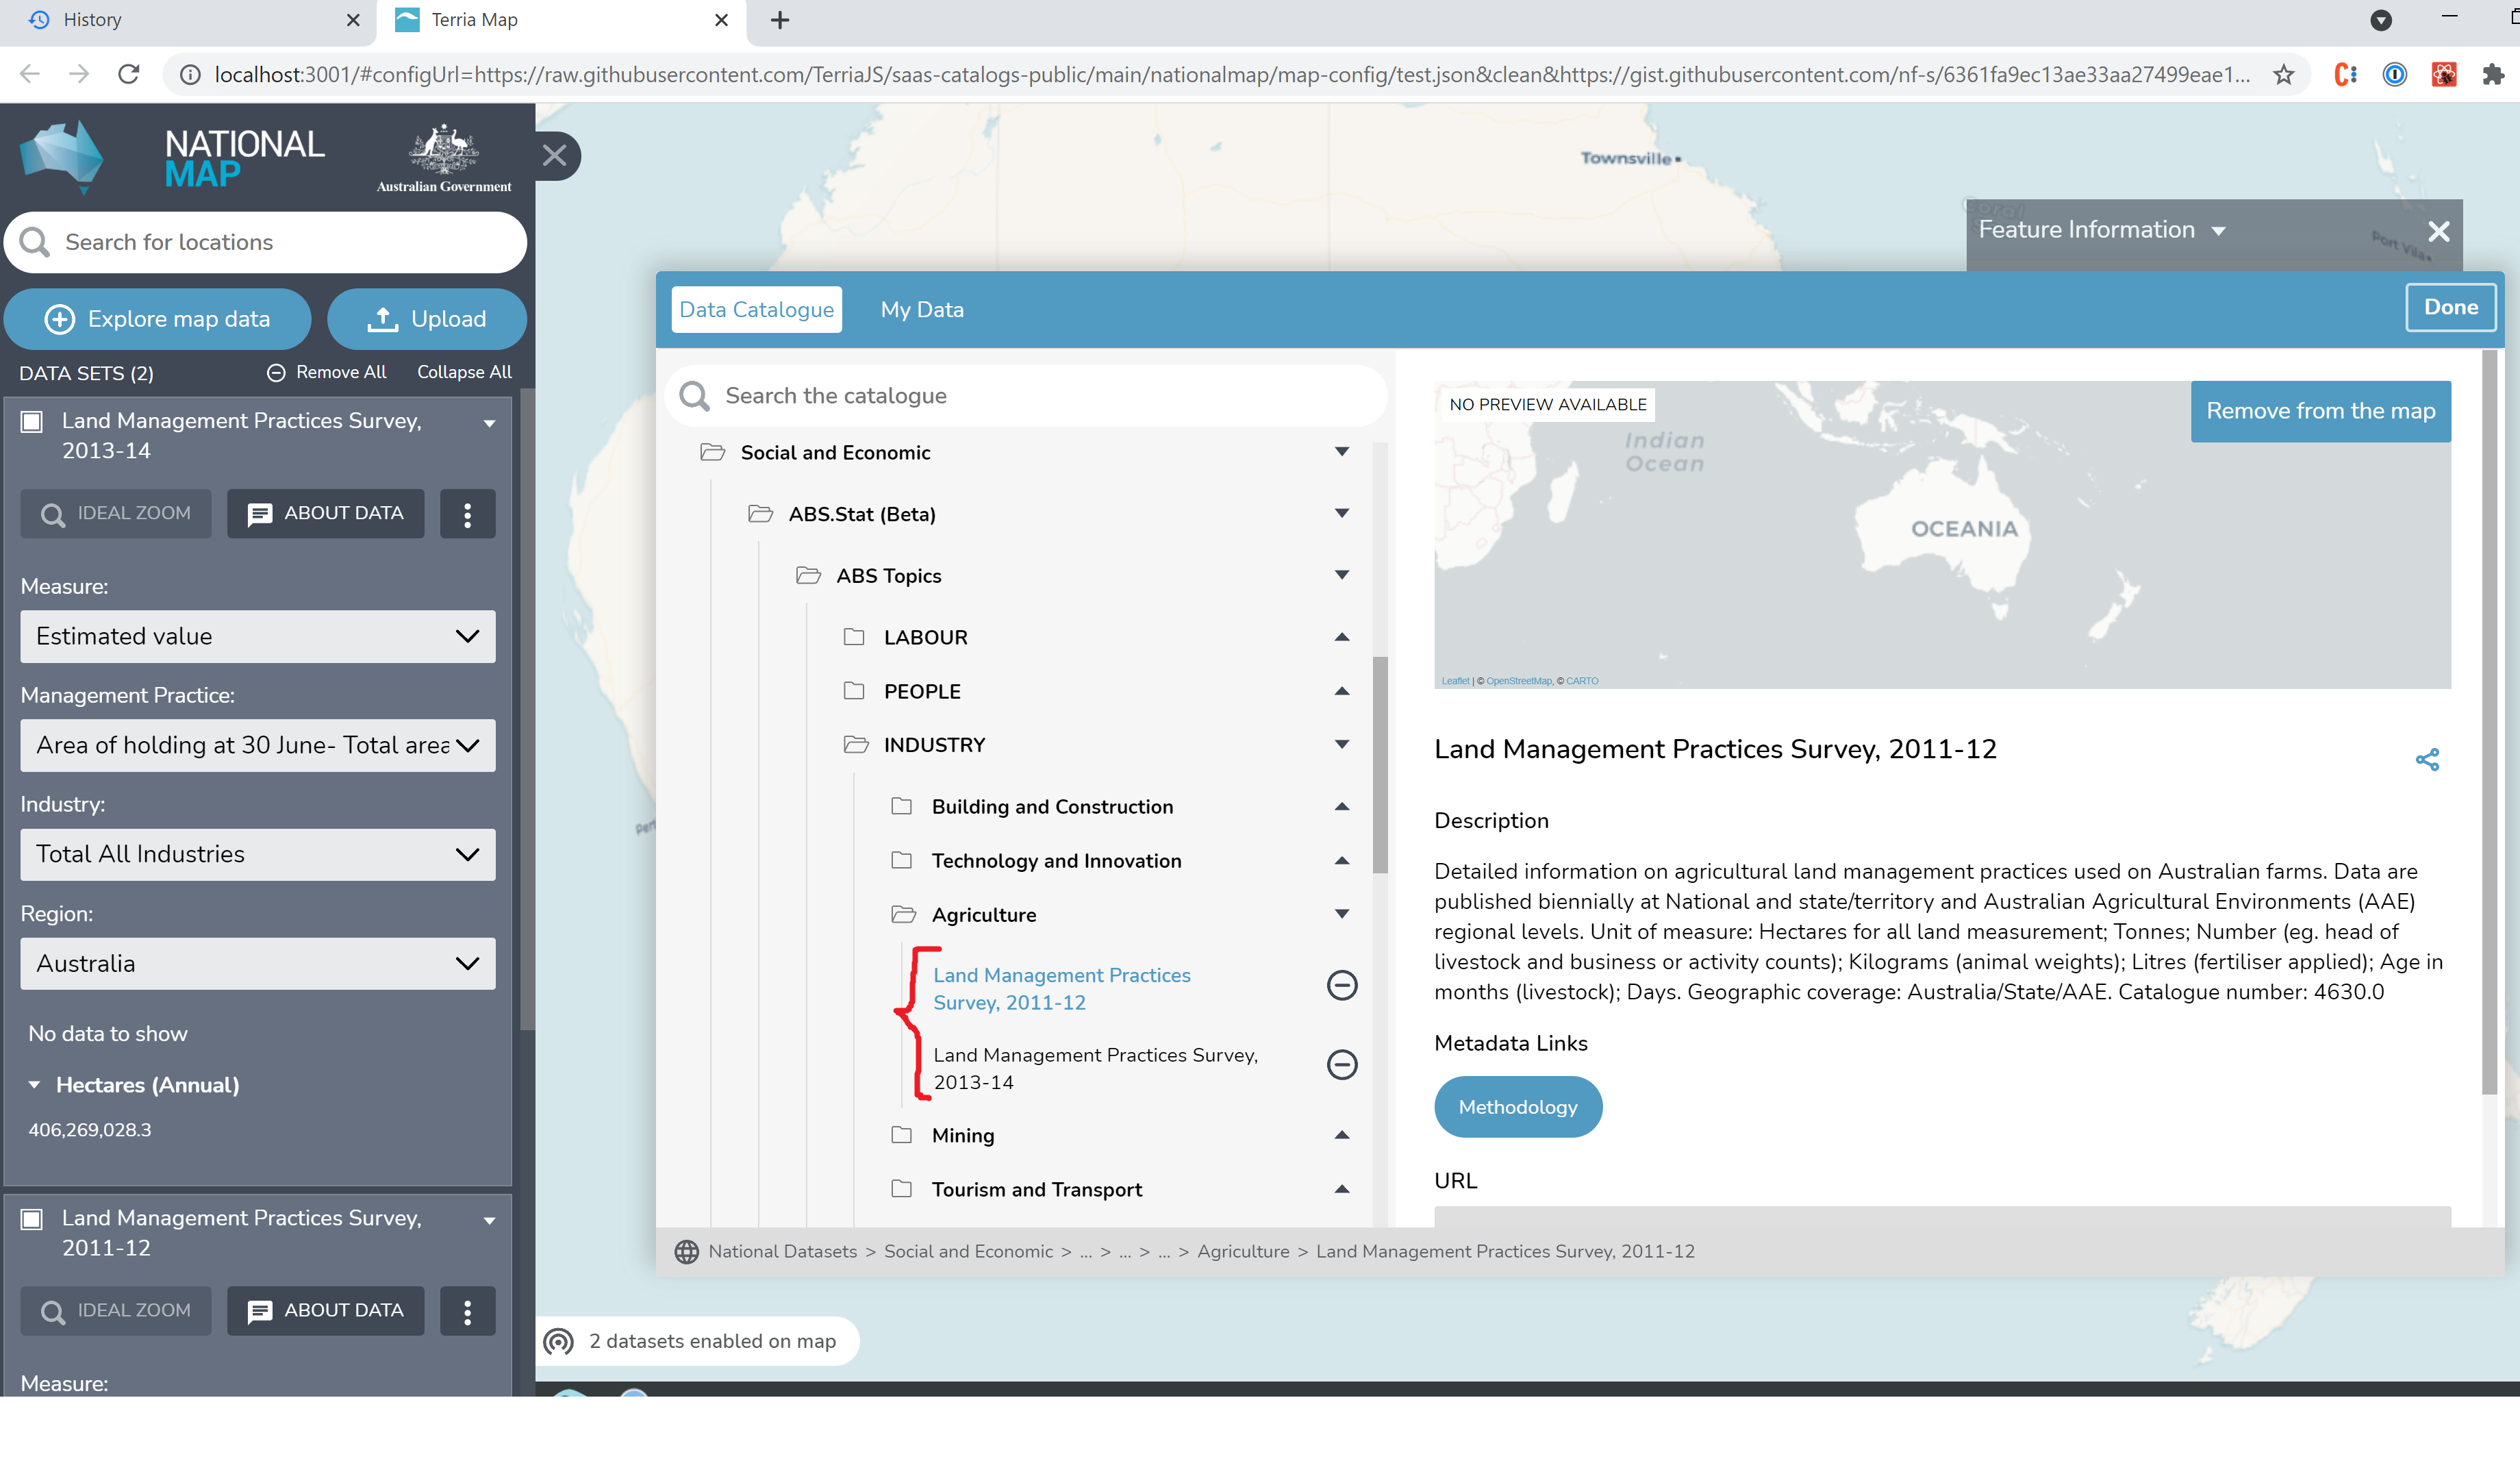The image size is (2520, 1474).
Task: Click inside the 'Search the catalogue' field
Action: click(1000, 395)
